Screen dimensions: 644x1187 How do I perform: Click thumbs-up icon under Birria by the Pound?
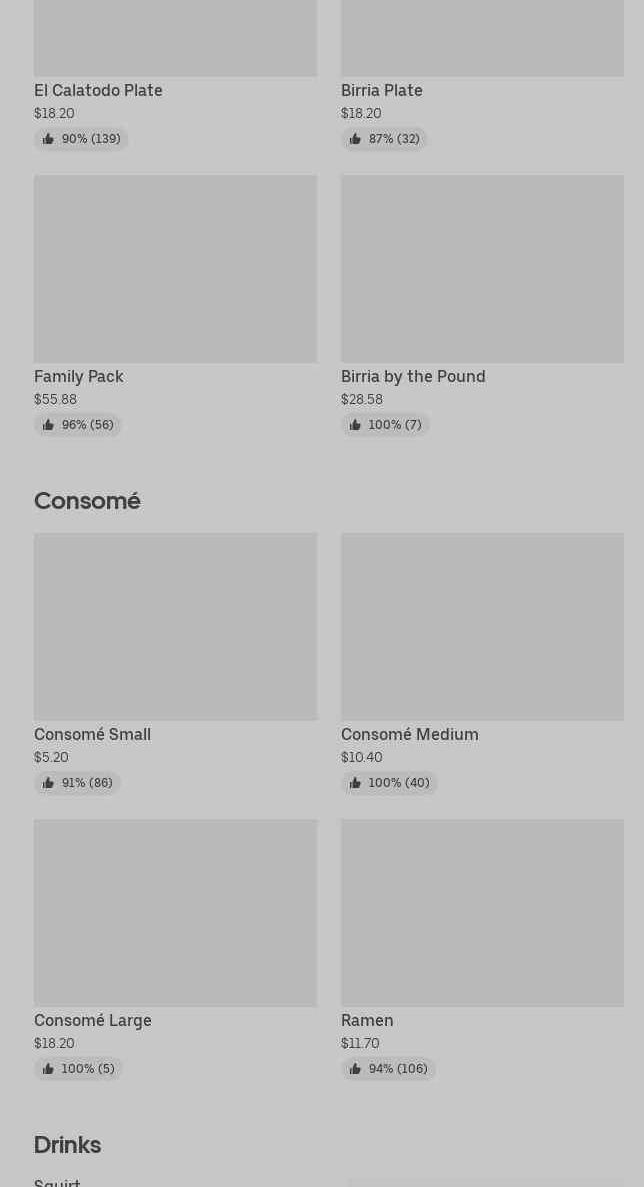[x=355, y=425]
